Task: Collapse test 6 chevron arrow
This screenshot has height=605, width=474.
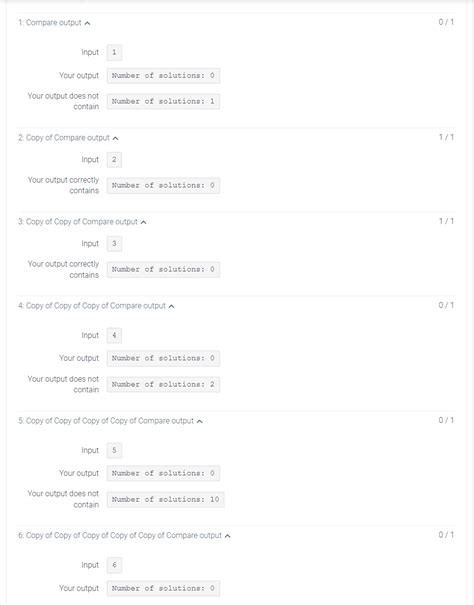Action: coord(228,536)
